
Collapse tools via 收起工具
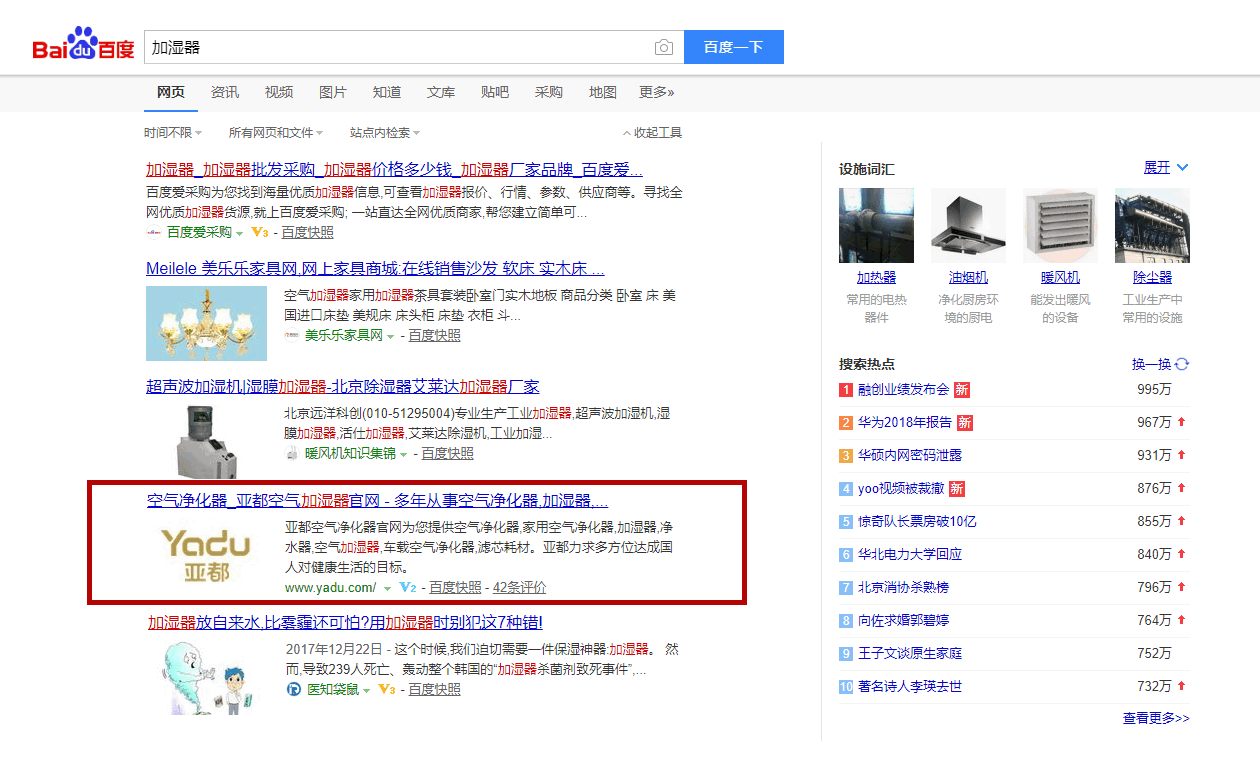652,132
